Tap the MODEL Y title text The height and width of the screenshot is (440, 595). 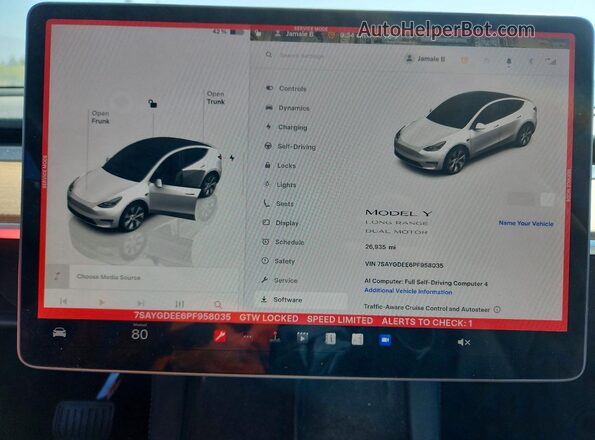(398, 213)
